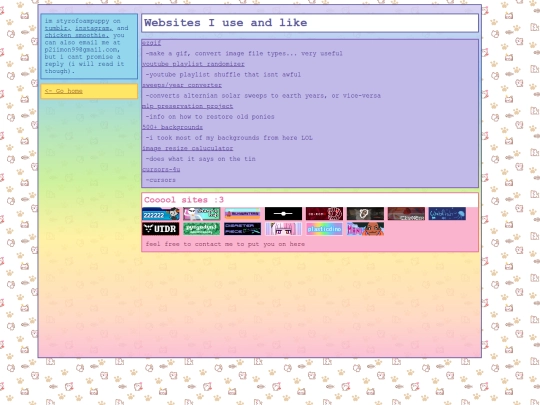Click the '-make a gif, convert image file types' text
This screenshot has width=540, height=405.
tap(244, 54)
